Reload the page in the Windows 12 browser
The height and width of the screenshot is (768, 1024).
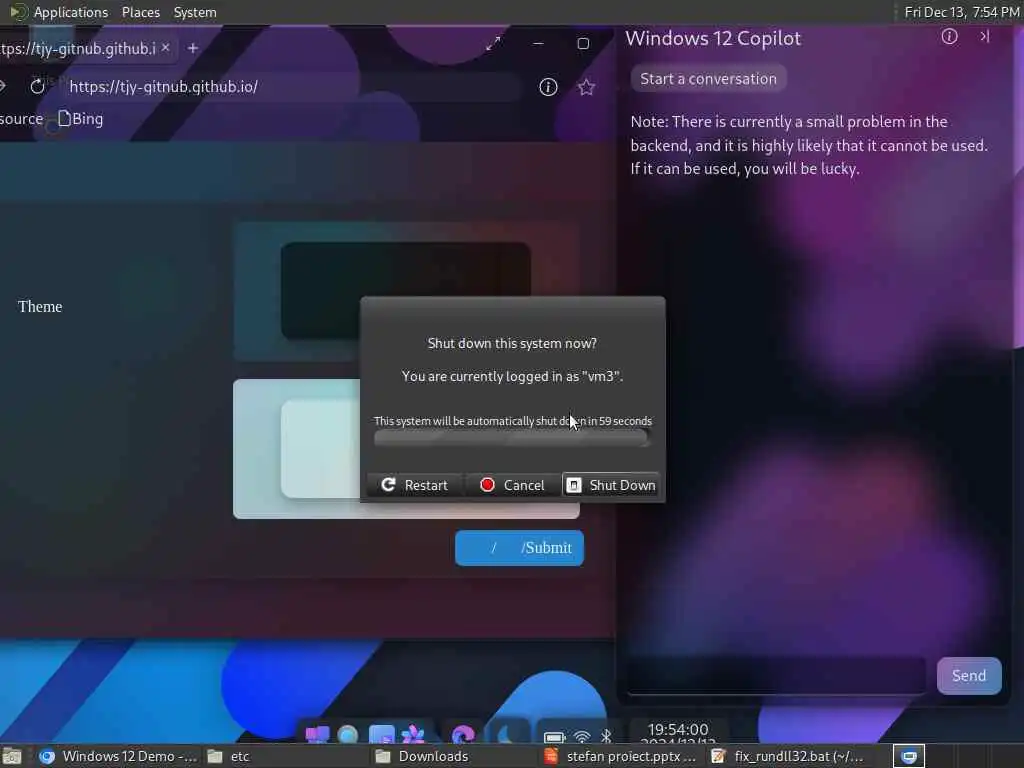point(37,86)
